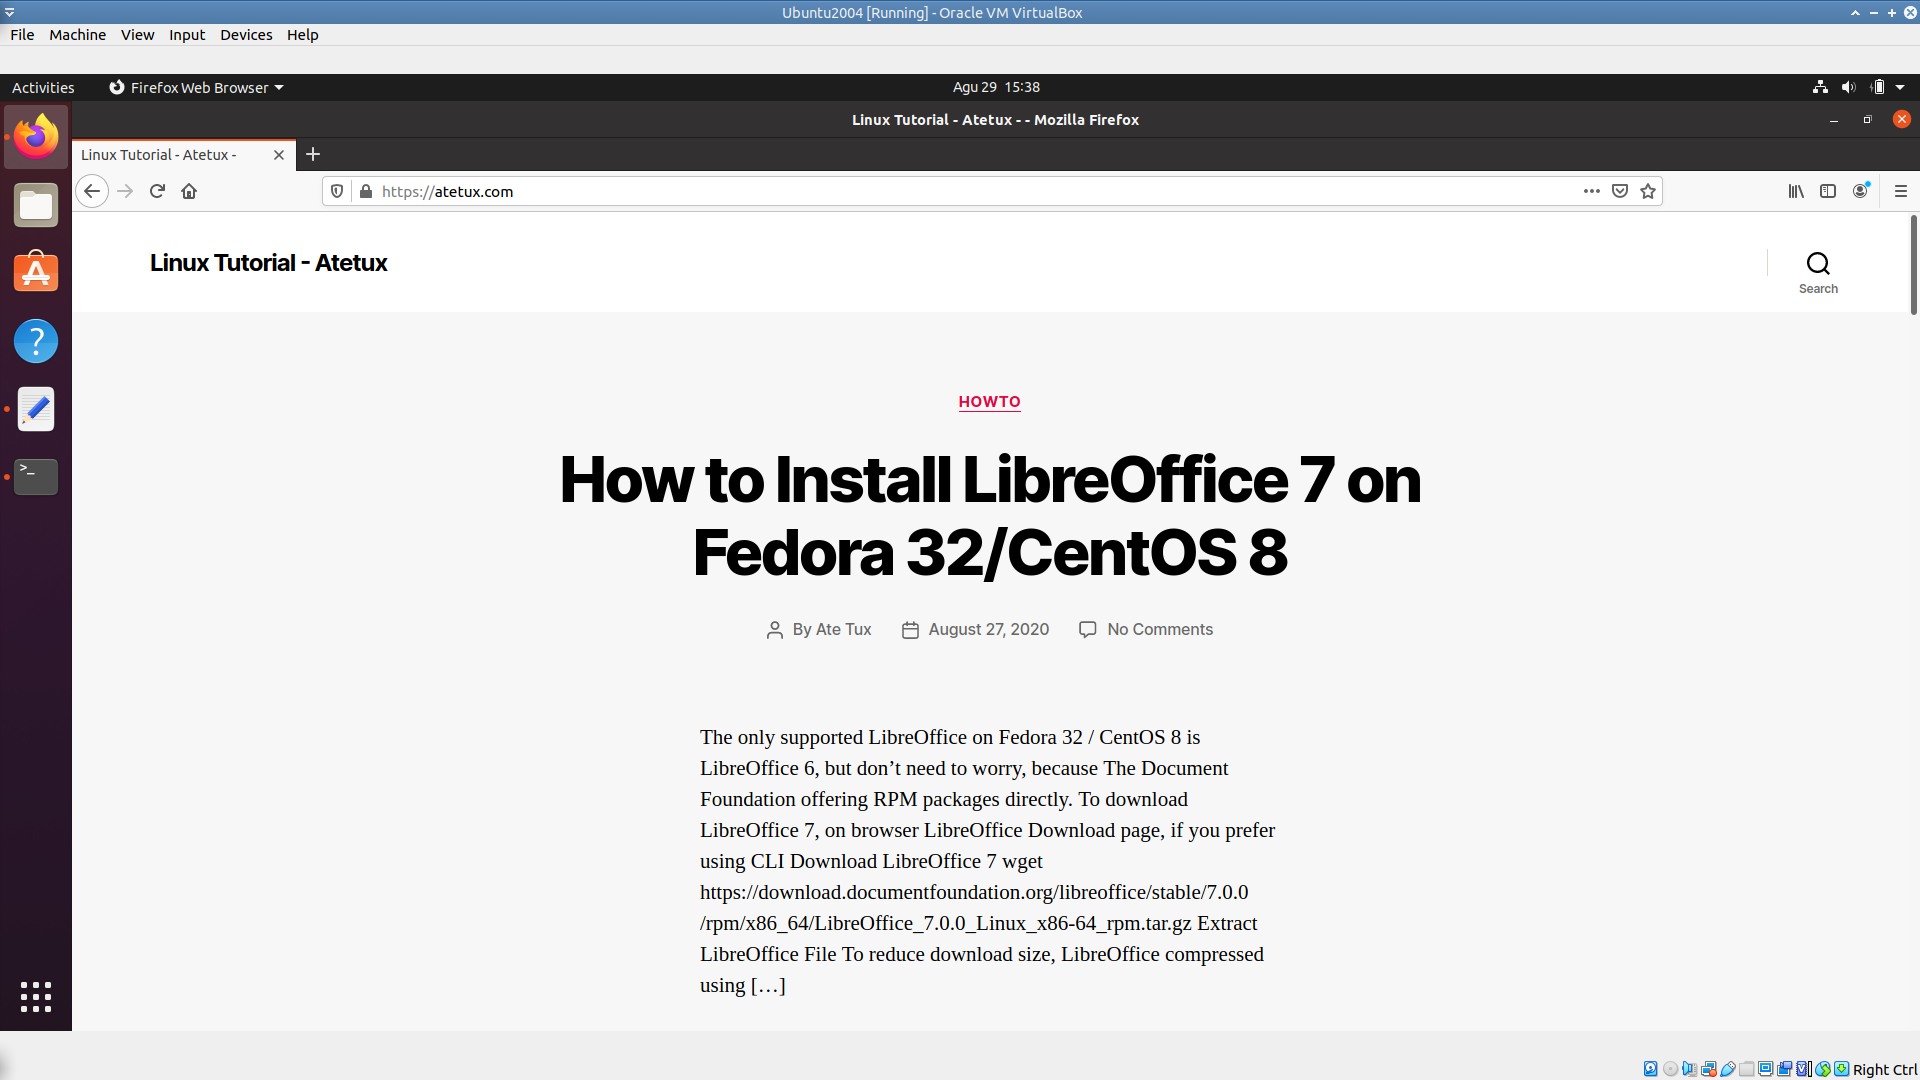1920x1080 pixels.
Task: Open the HOWTO category link
Action: click(989, 401)
